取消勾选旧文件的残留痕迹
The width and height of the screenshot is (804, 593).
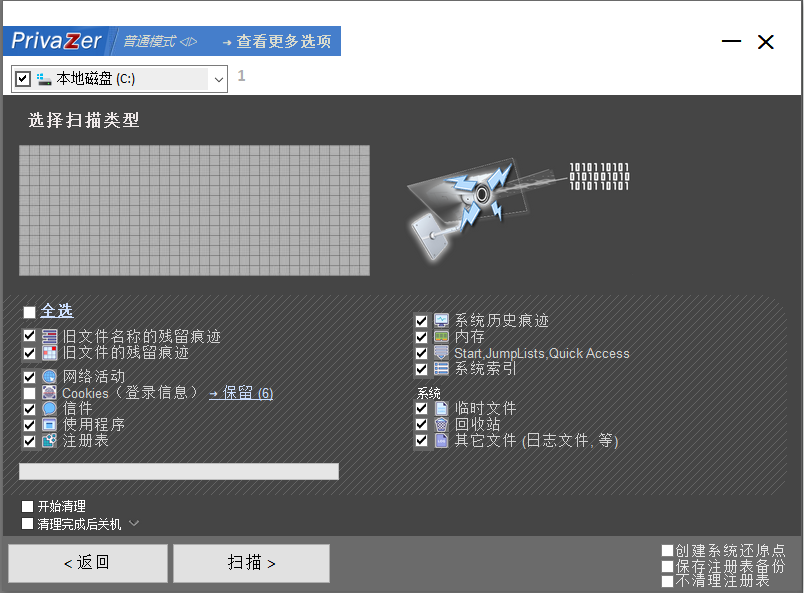coord(29,353)
